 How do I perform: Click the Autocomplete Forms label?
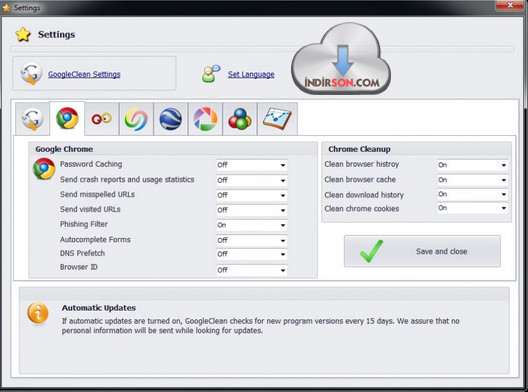[95, 239]
